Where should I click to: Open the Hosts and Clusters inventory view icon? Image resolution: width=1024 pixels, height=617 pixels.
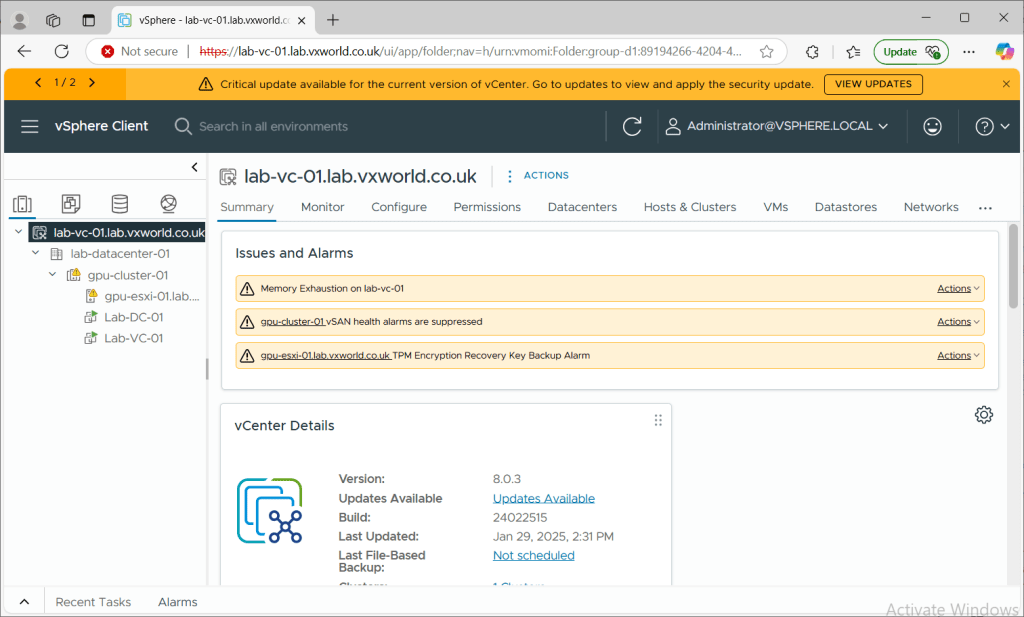(x=22, y=204)
